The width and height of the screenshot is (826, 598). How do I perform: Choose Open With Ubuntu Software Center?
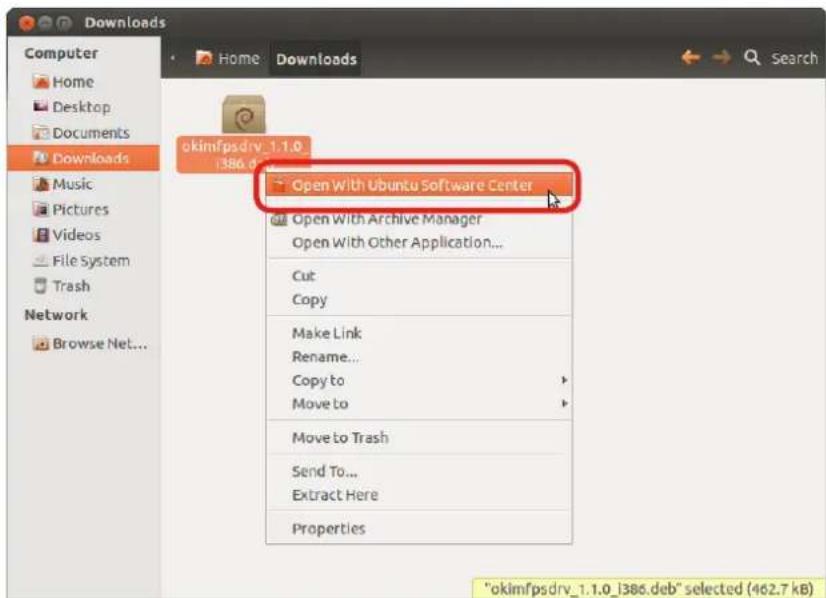419,185
